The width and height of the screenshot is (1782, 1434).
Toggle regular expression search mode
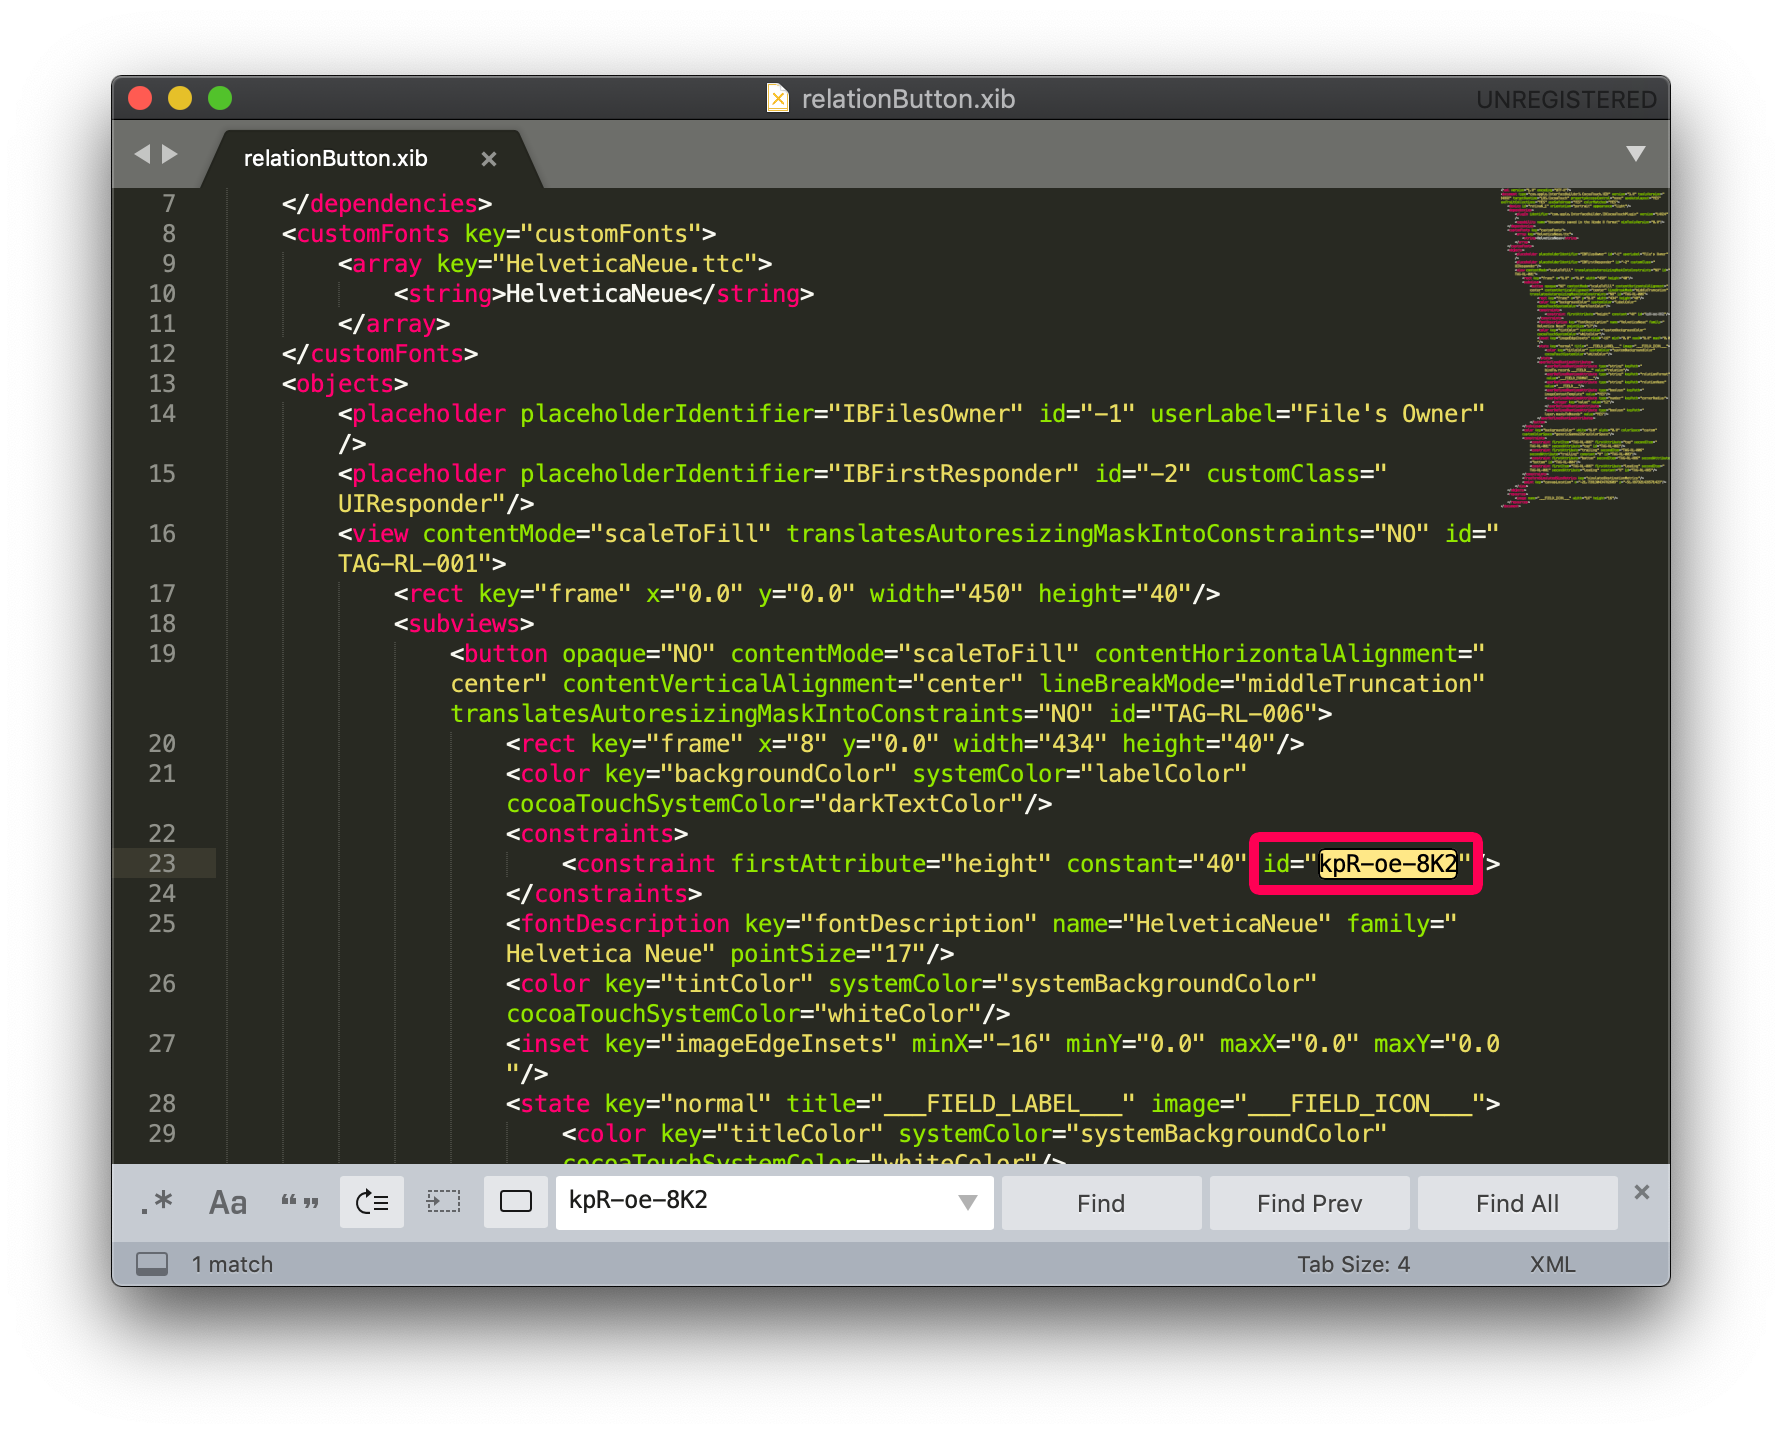[156, 1202]
